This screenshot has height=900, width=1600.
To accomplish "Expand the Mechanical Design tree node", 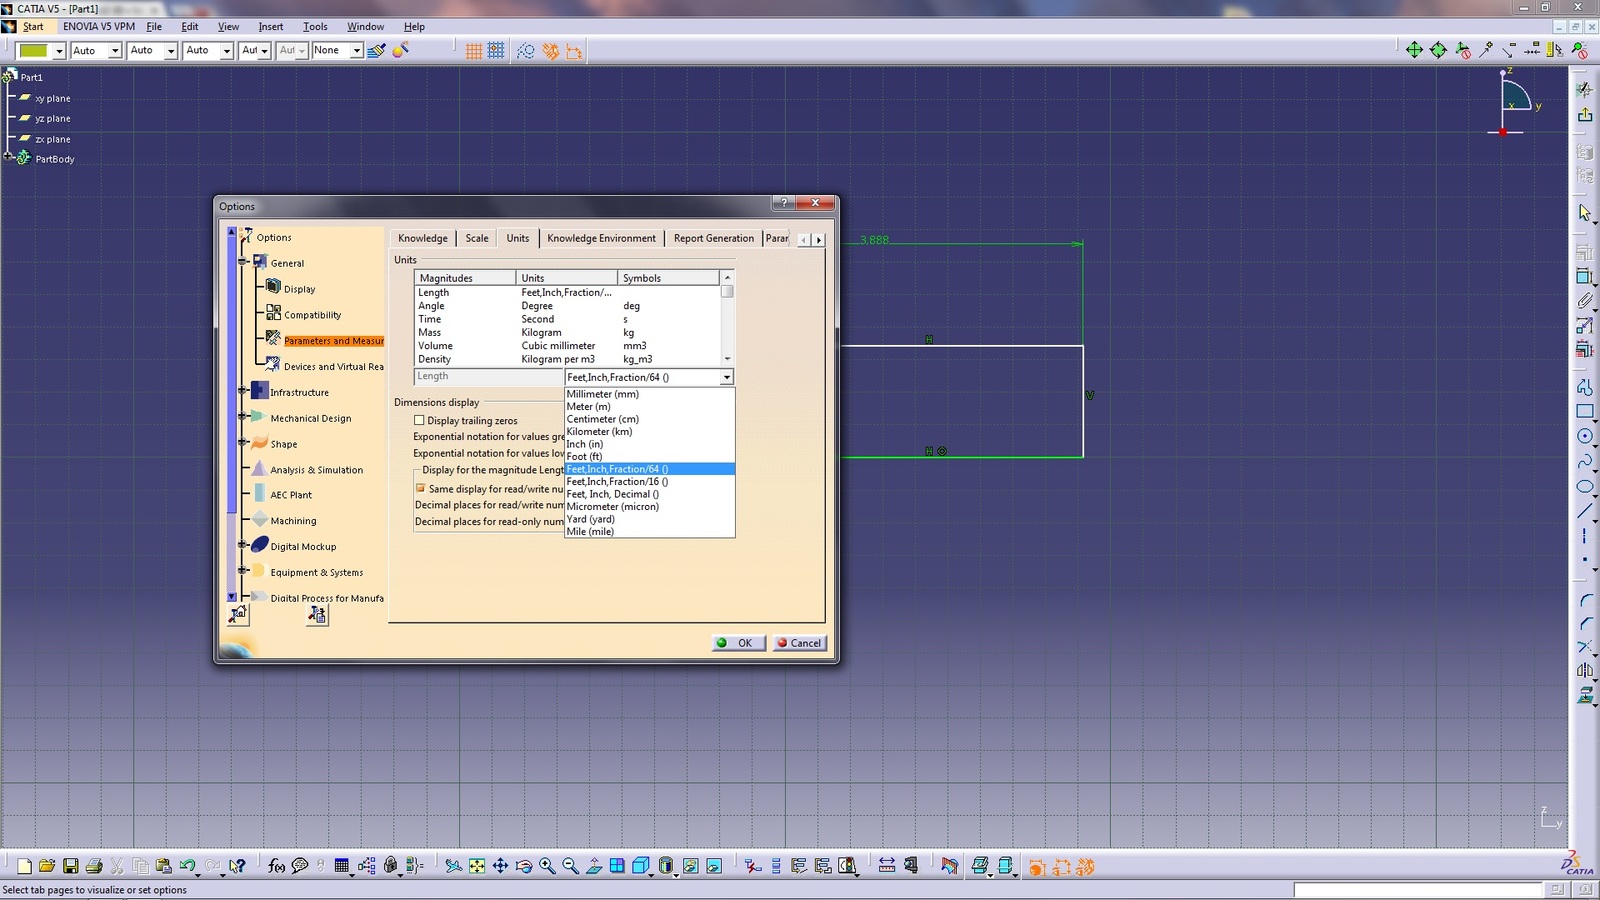I will click(242, 416).
